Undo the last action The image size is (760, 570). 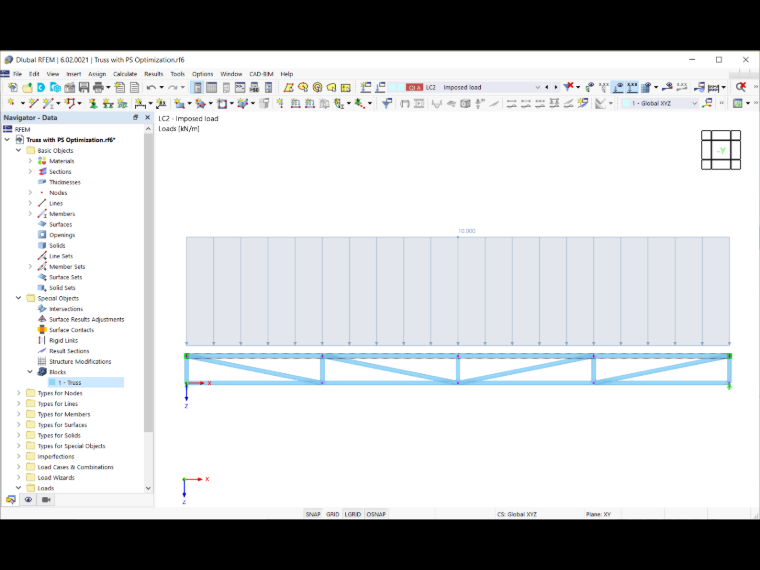tap(151, 87)
